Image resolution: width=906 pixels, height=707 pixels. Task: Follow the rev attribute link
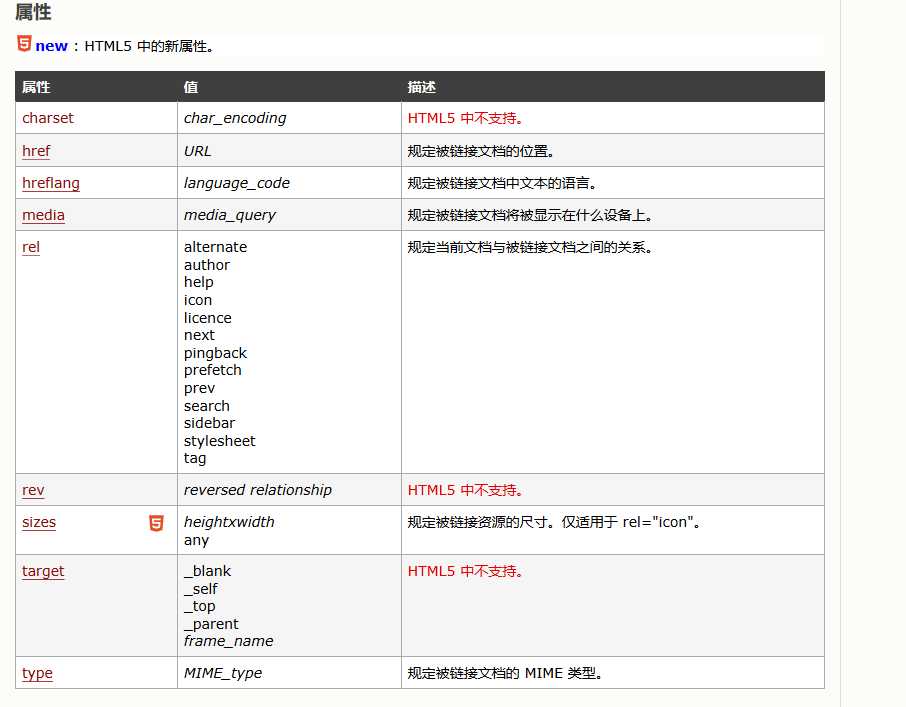(x=33, y=490)
